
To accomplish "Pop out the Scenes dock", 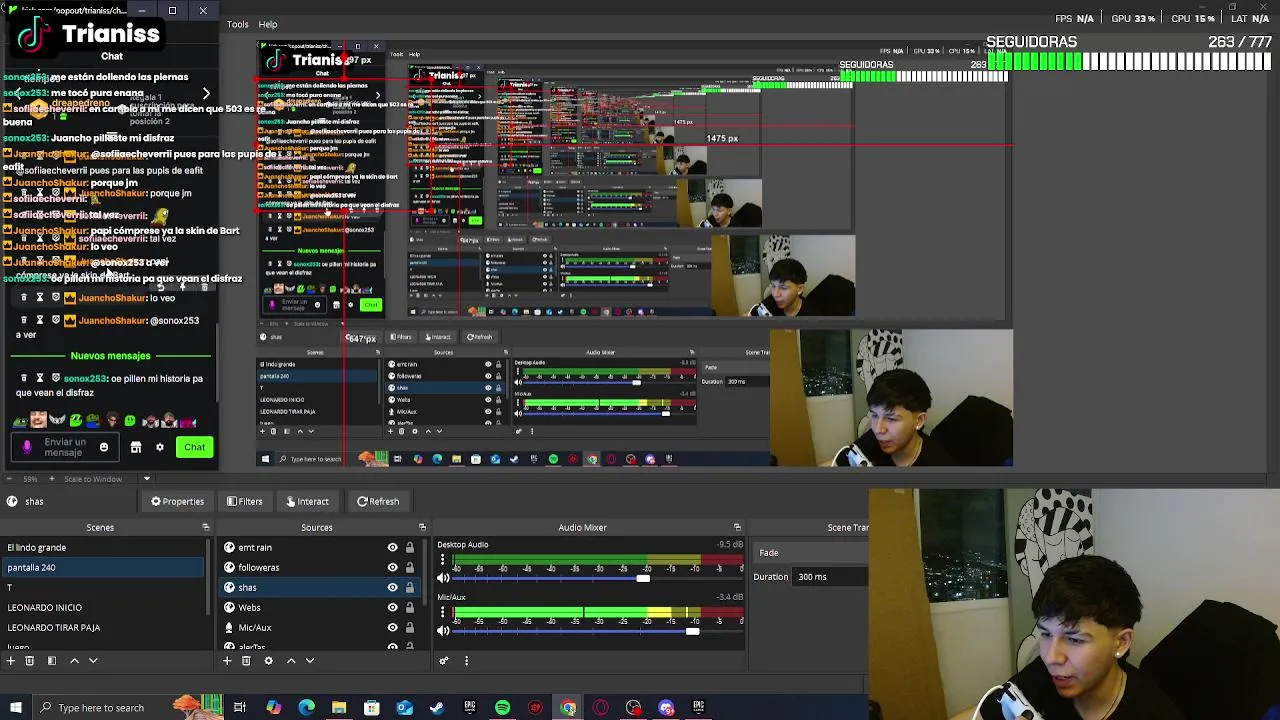I will [x=206, y=527].
